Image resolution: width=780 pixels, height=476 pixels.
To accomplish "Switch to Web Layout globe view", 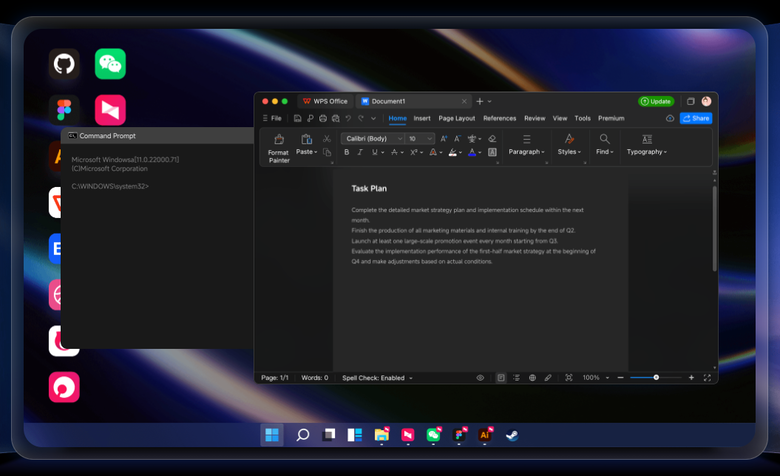I will 532,378.
